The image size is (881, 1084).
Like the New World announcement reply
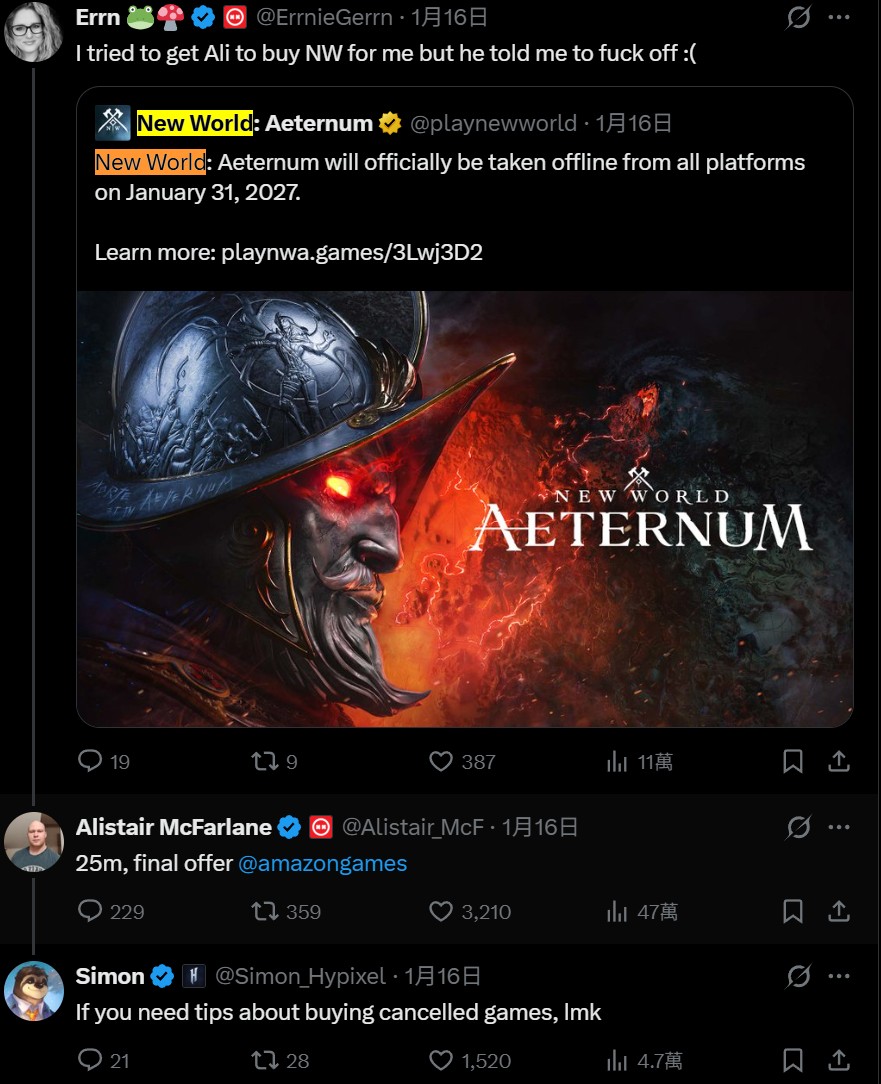(439, 761)
